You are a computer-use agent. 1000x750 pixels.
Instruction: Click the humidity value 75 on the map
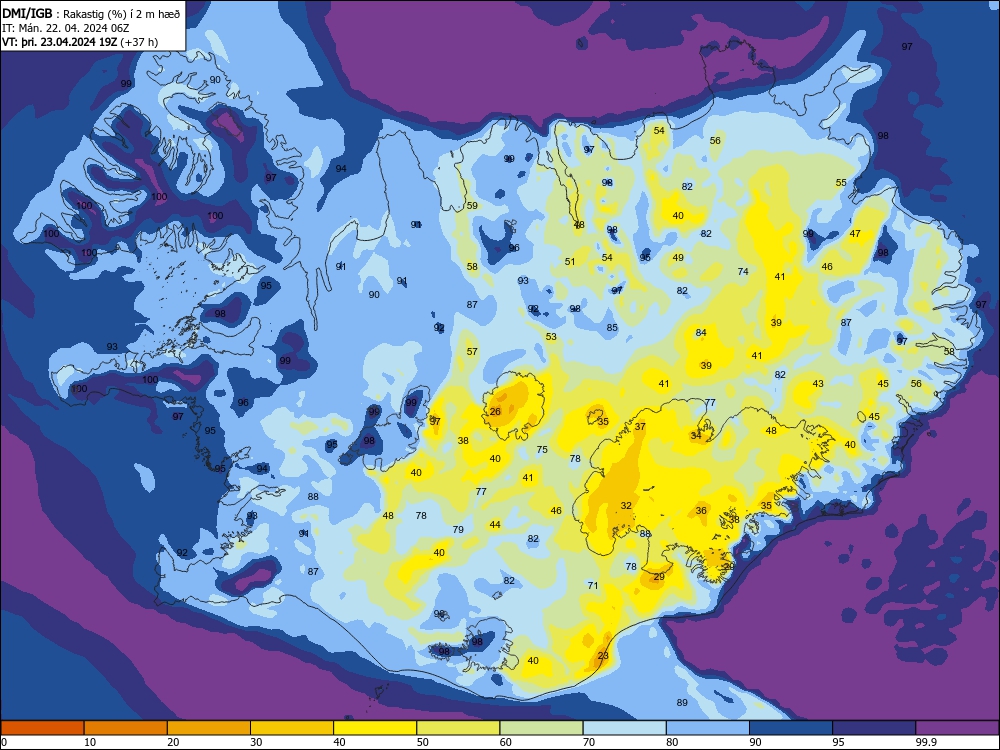tap(542, 449)
